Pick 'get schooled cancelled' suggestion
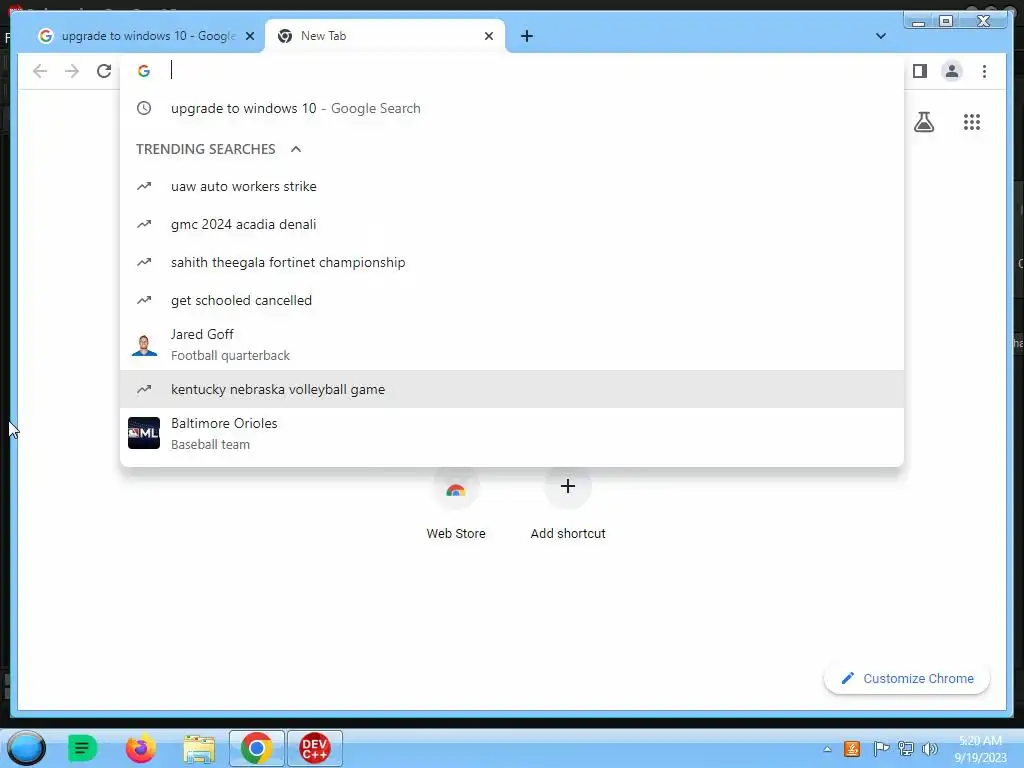 click(x=512, y=300)
